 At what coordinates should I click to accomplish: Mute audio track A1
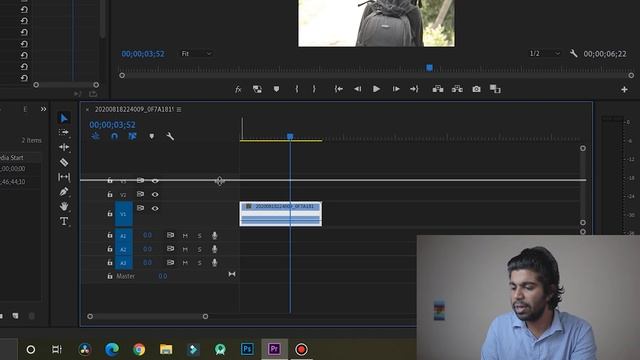tap(185, 236)
